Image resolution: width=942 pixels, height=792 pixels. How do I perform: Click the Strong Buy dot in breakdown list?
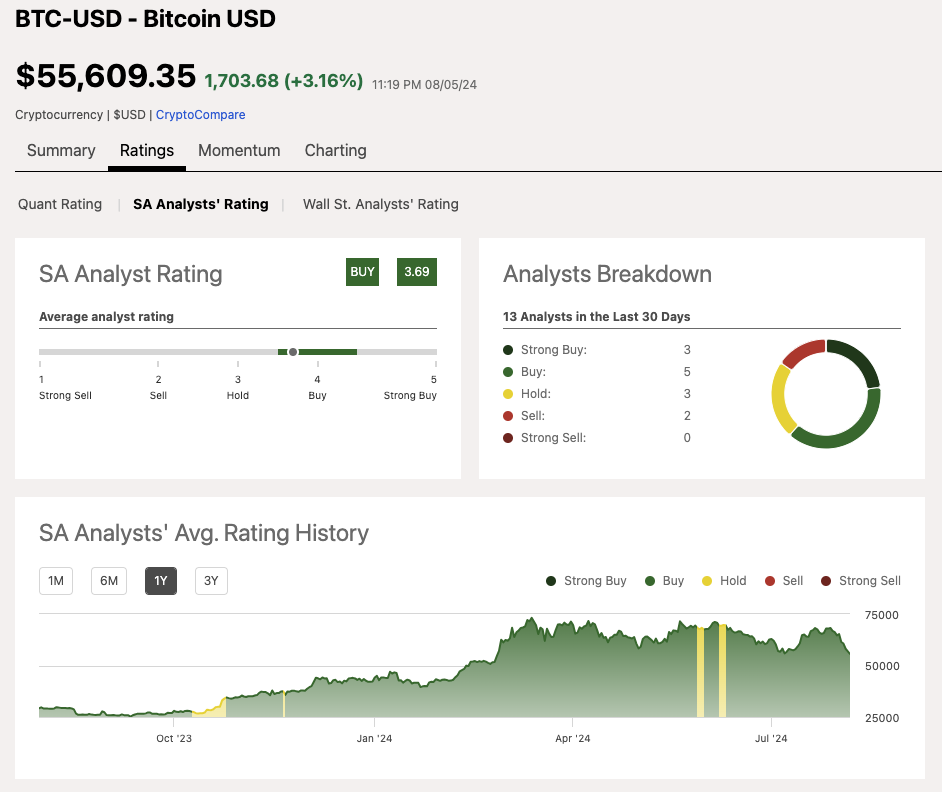508,350
